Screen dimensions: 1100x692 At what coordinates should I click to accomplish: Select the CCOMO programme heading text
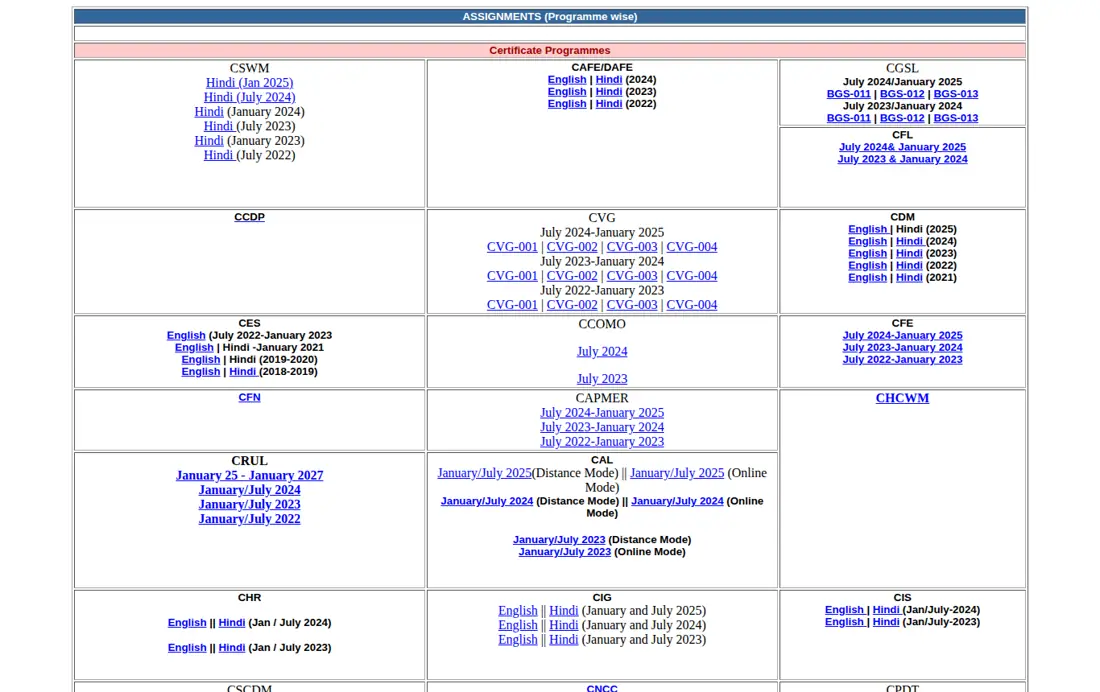[602, 324]
